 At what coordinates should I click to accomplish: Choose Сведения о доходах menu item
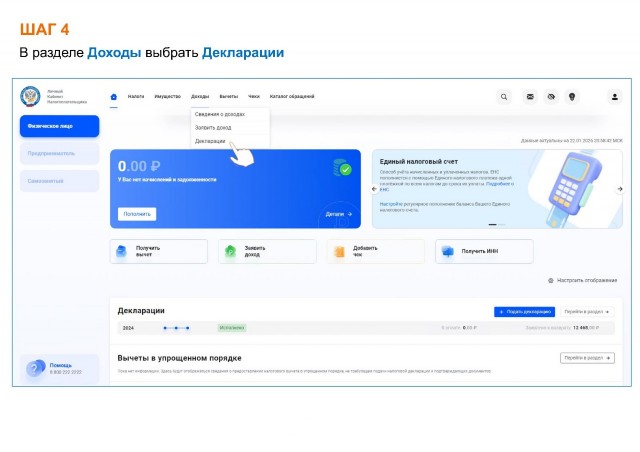pyautogui.click(x=220, y=114)
